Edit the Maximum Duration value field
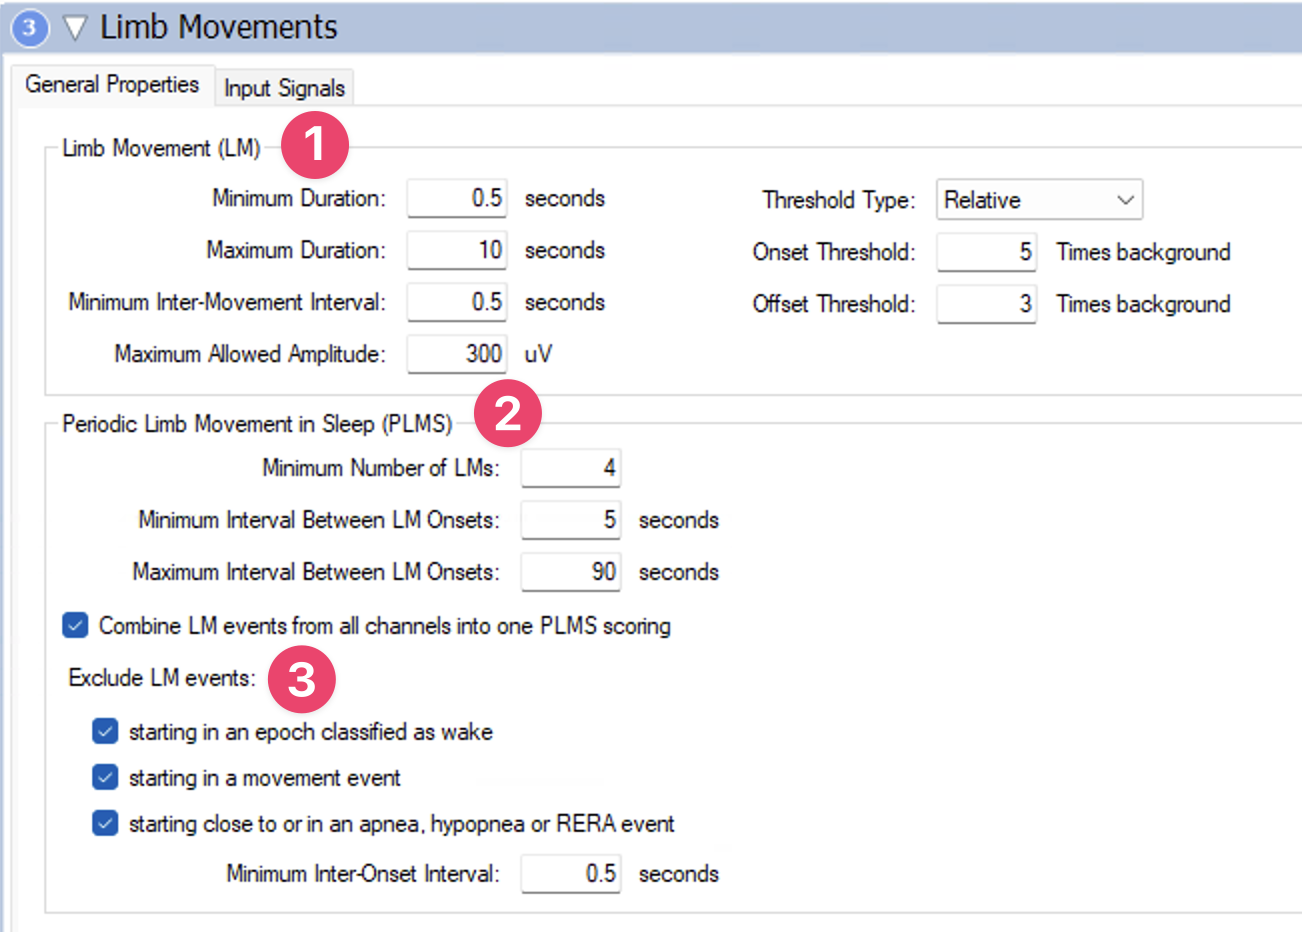1302x932 pixels. (x=456, y=250)
